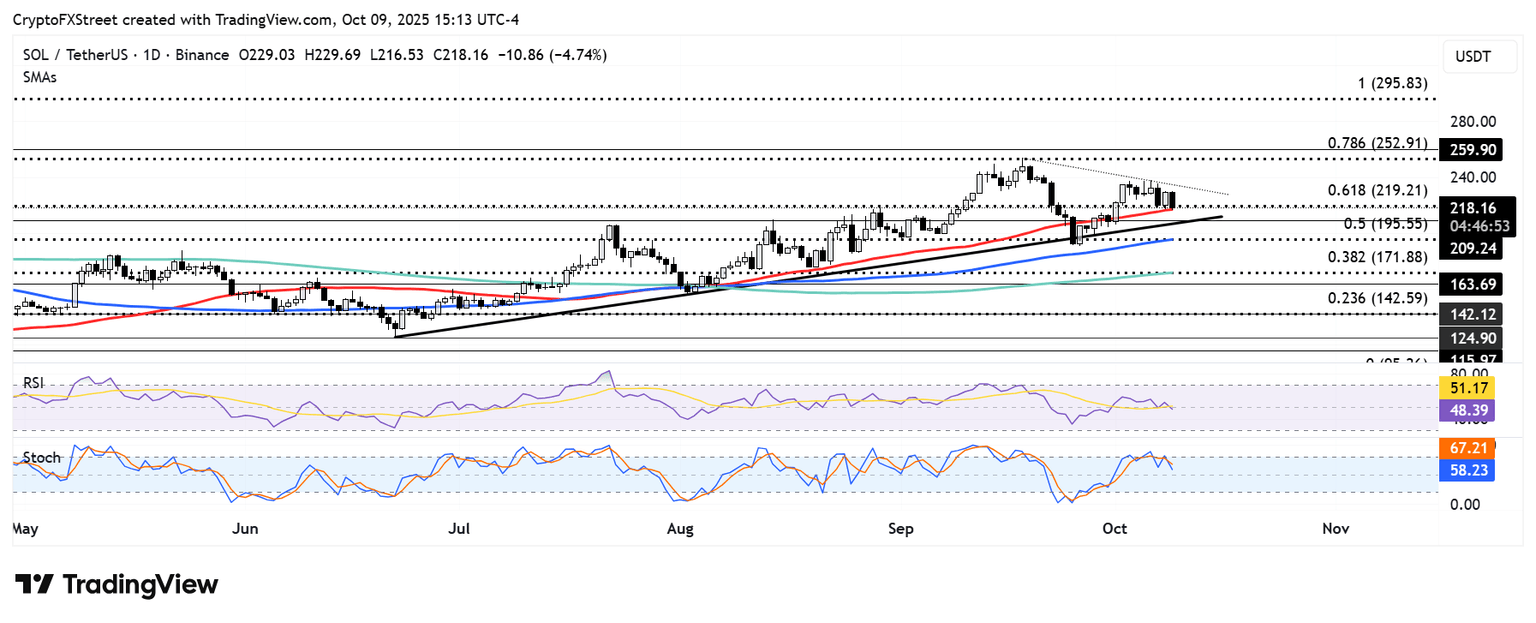Select the SMAs indicator label
Screen dimensions: 1536x623
coord(40,76)
